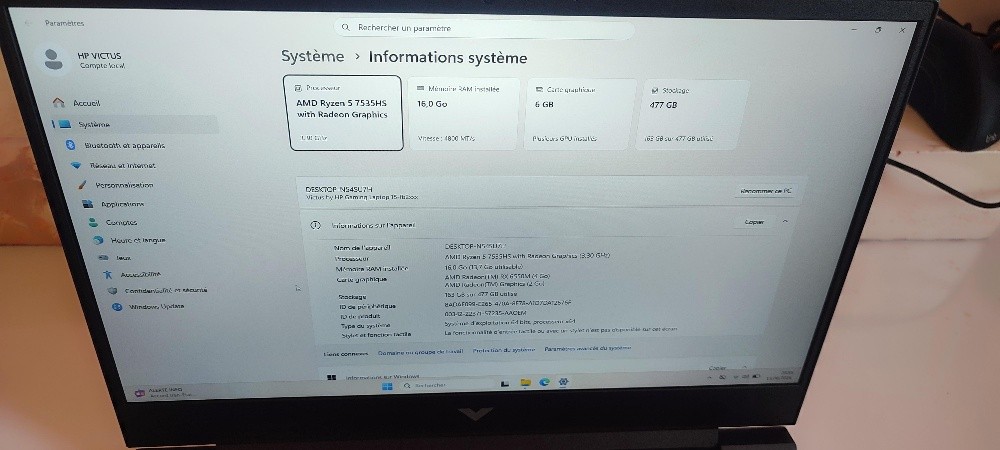Click the Stylet et fonction tactile description
Image resolution: width=1000 pixels, height=450 pixels.
tap(561, 331)
